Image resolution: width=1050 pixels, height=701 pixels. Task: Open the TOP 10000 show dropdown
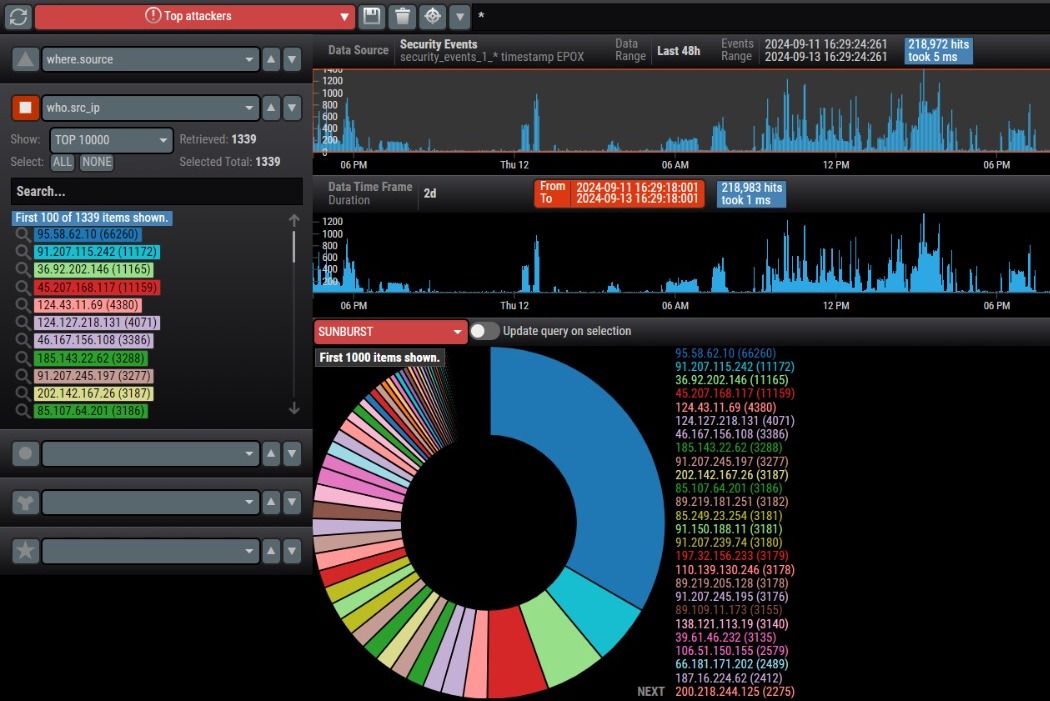(x=111, y=140)
